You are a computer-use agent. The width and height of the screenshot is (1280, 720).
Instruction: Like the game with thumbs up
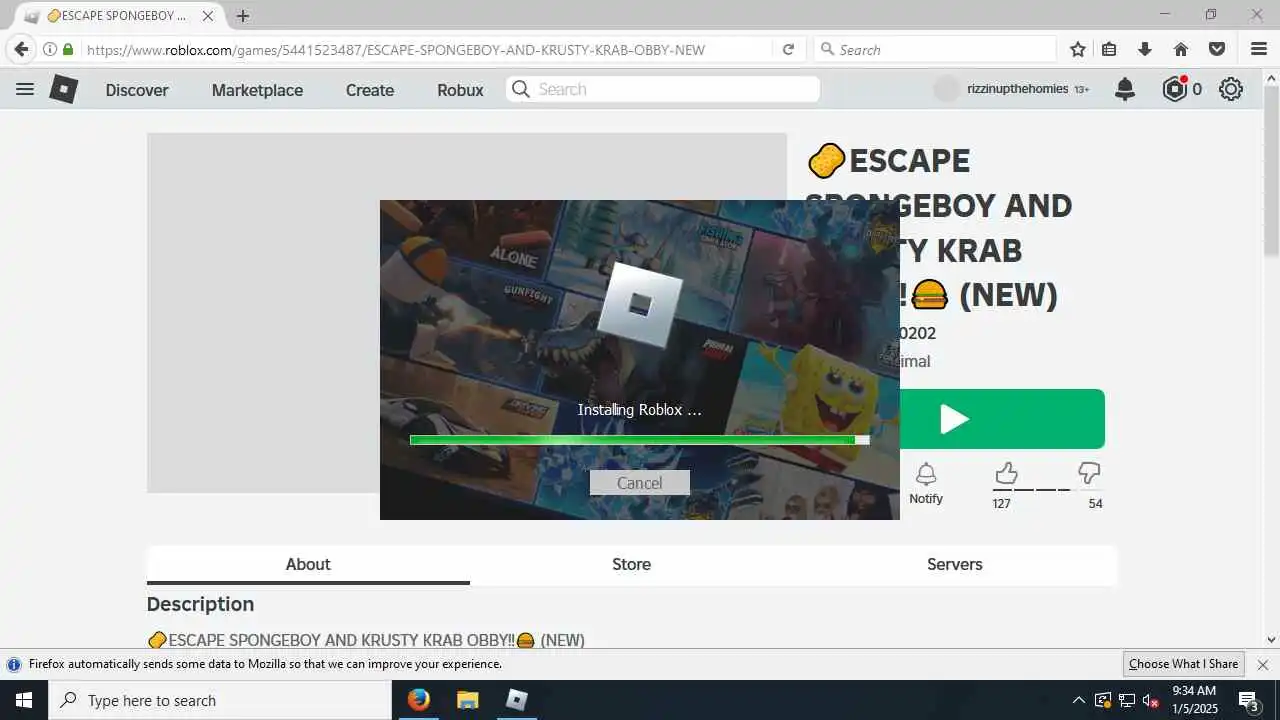(1006, 472)
